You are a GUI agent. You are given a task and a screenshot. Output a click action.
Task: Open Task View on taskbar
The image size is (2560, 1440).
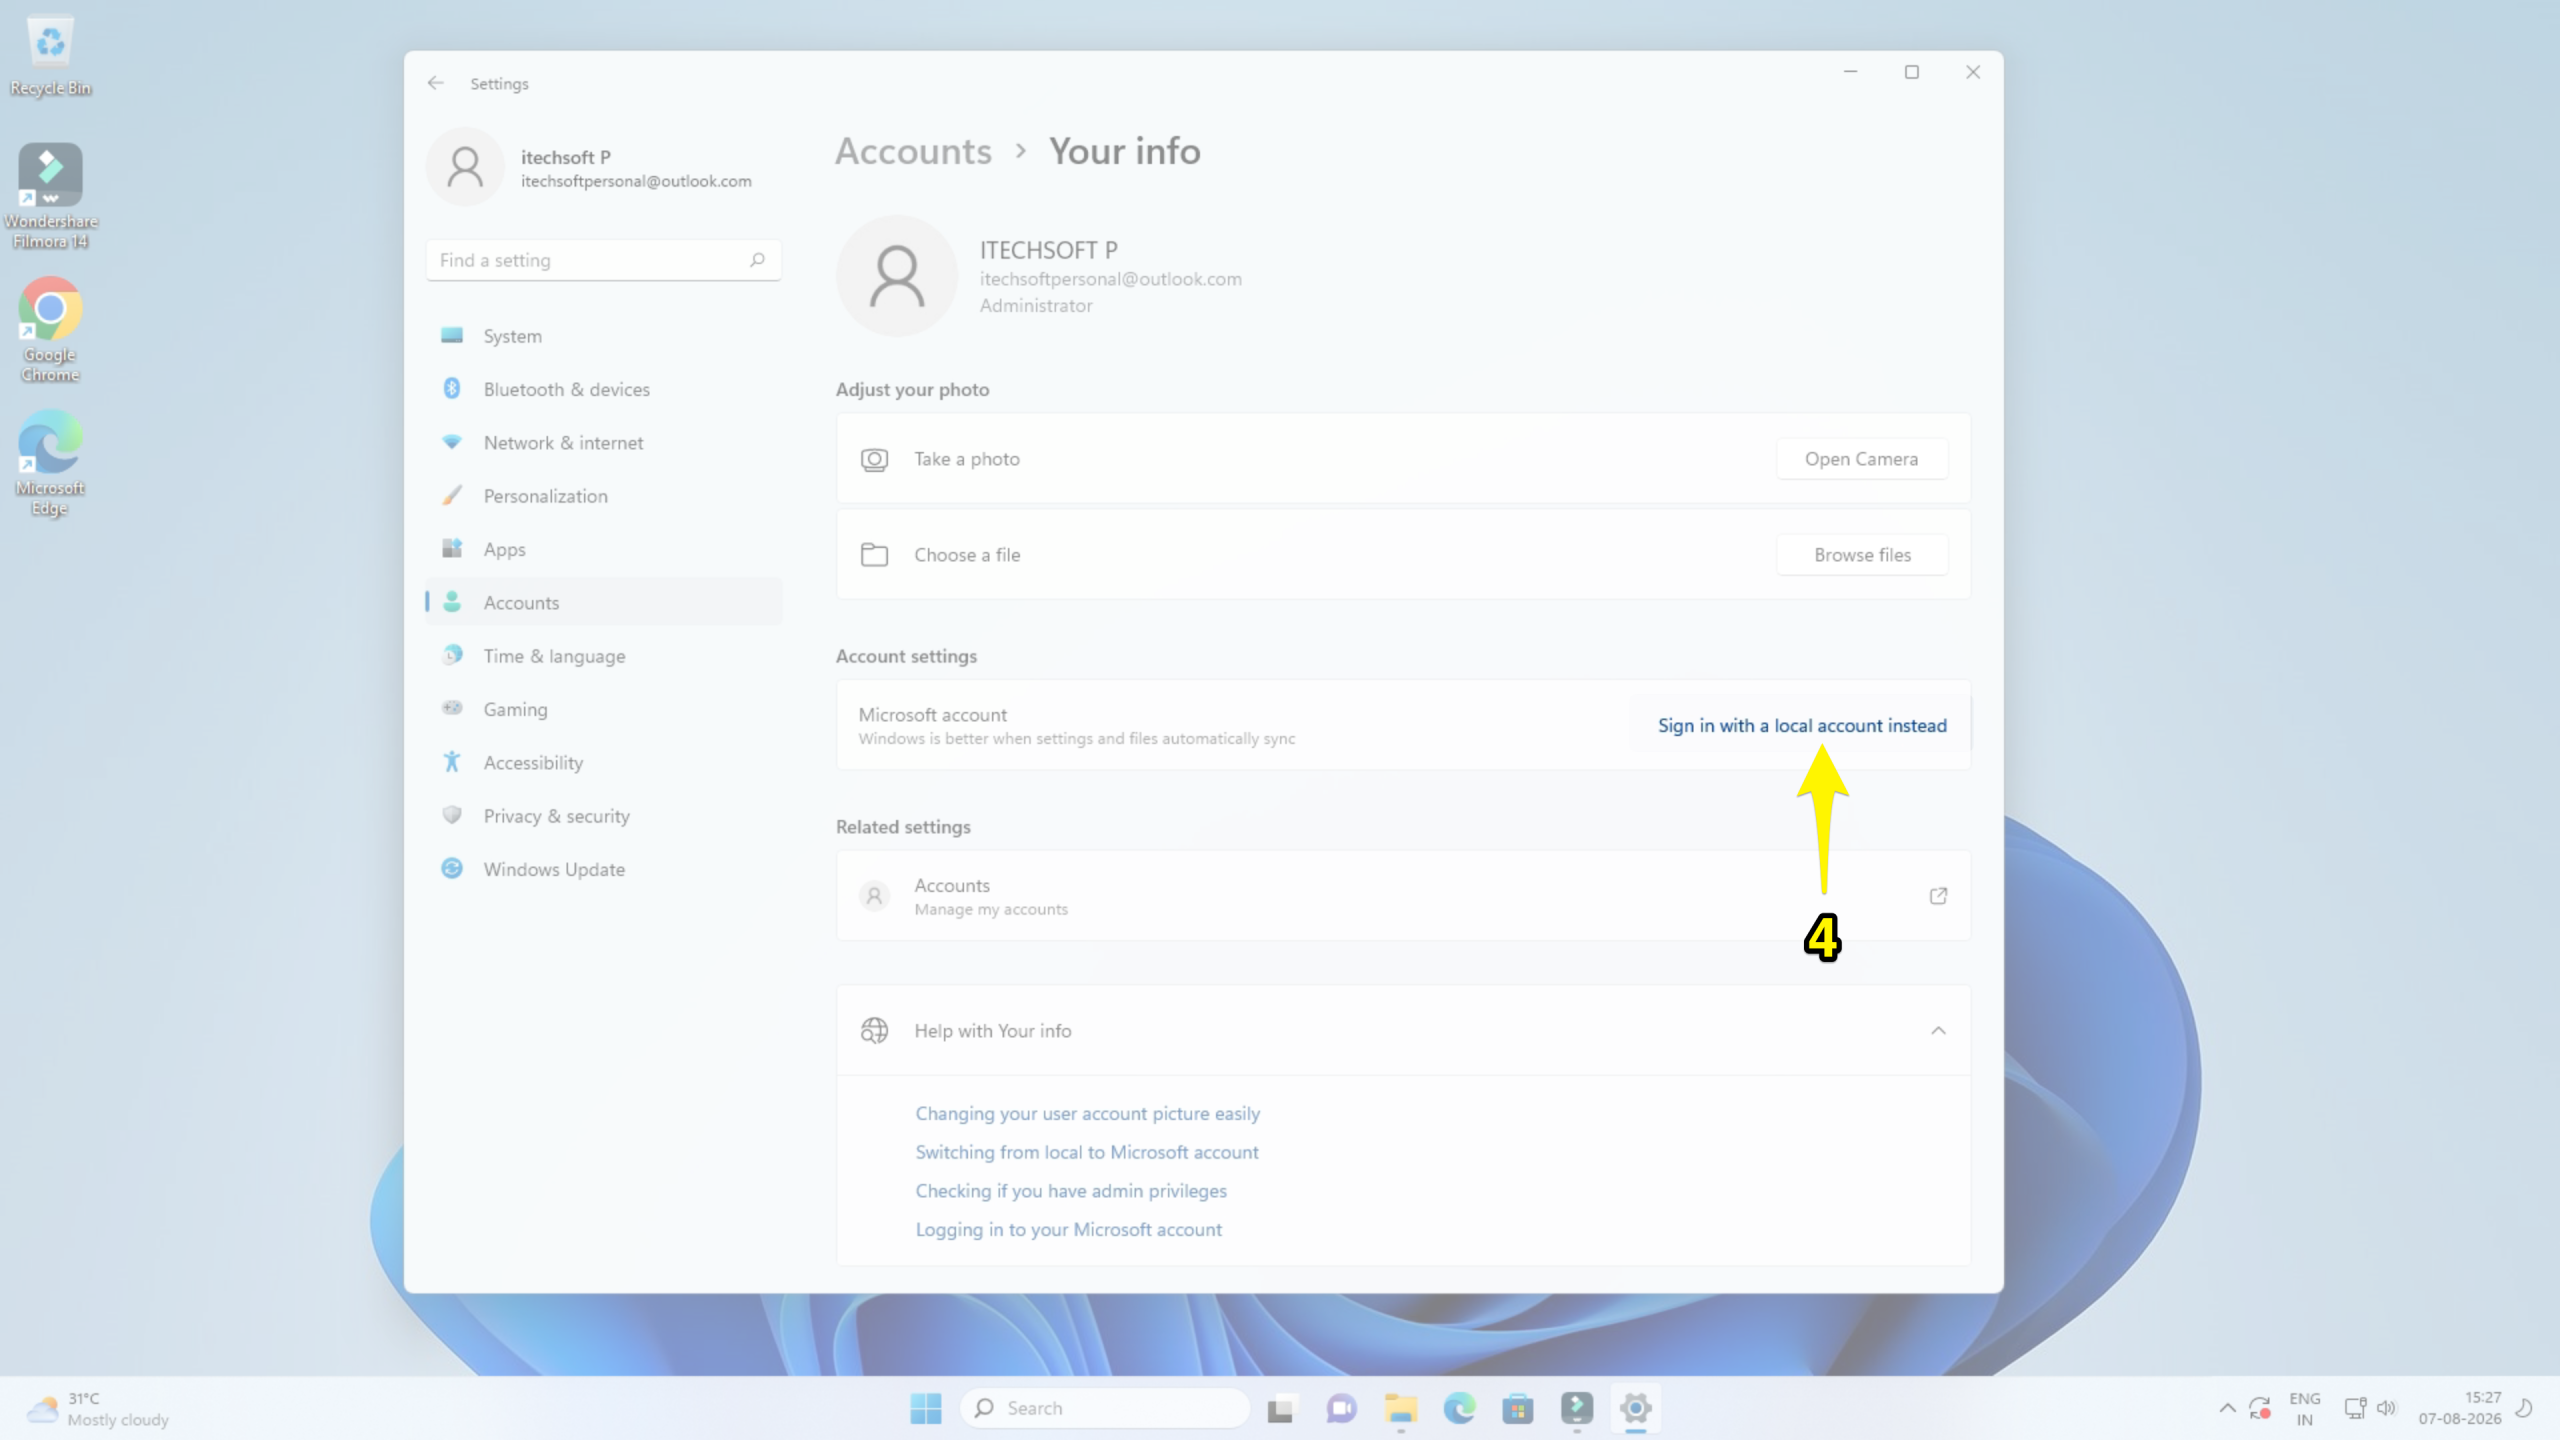(x=1281, y=1409)
